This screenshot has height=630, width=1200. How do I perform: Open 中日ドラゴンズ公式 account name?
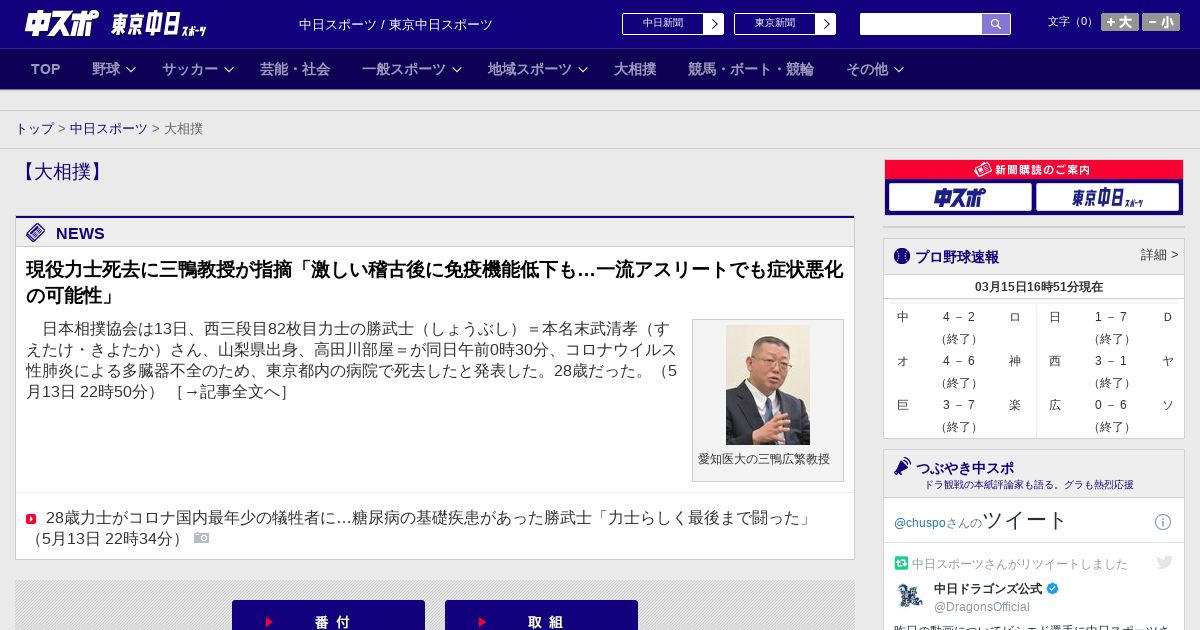point(988,589)
